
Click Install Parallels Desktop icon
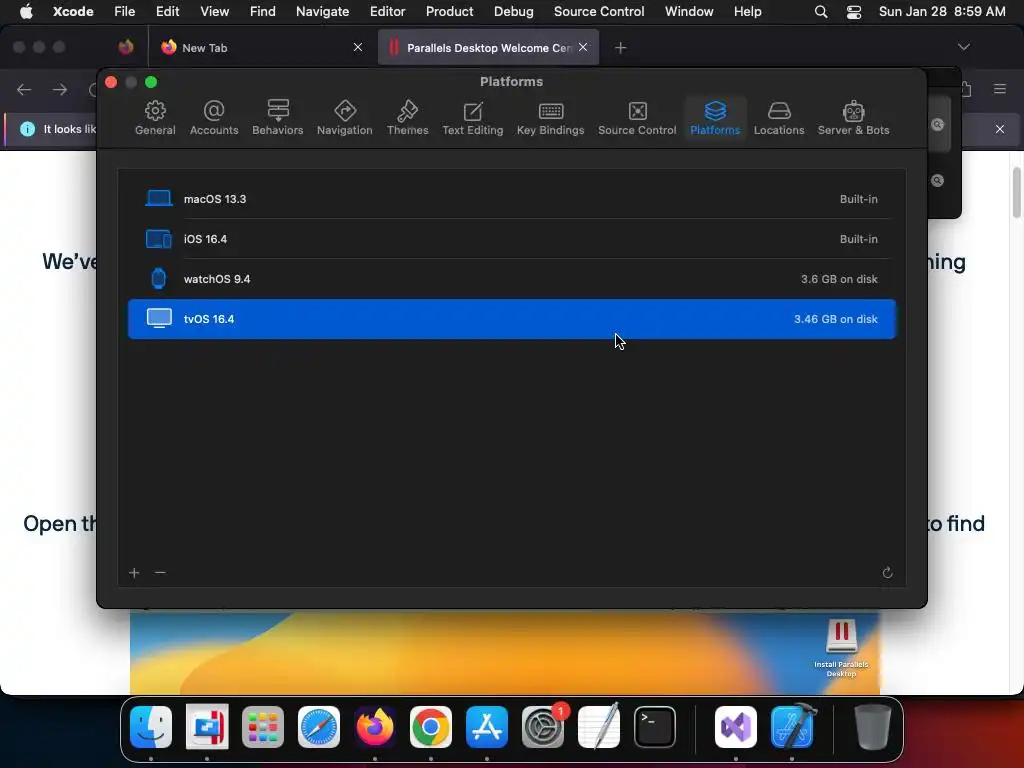(x=841, y=647)
